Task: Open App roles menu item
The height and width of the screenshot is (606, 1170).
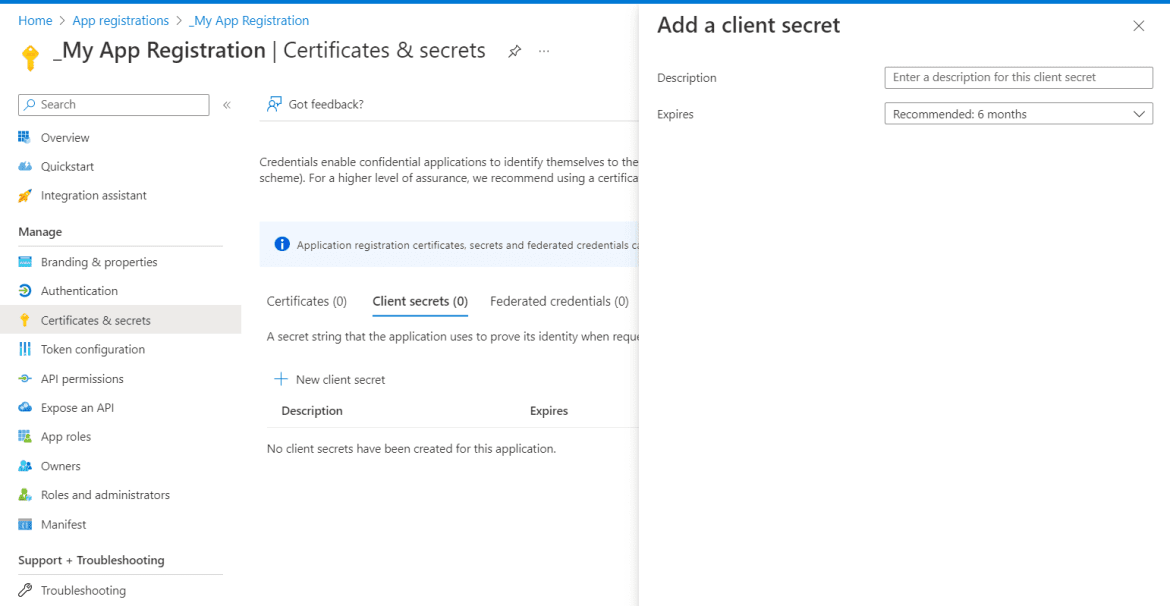Action: pos(66,437)
